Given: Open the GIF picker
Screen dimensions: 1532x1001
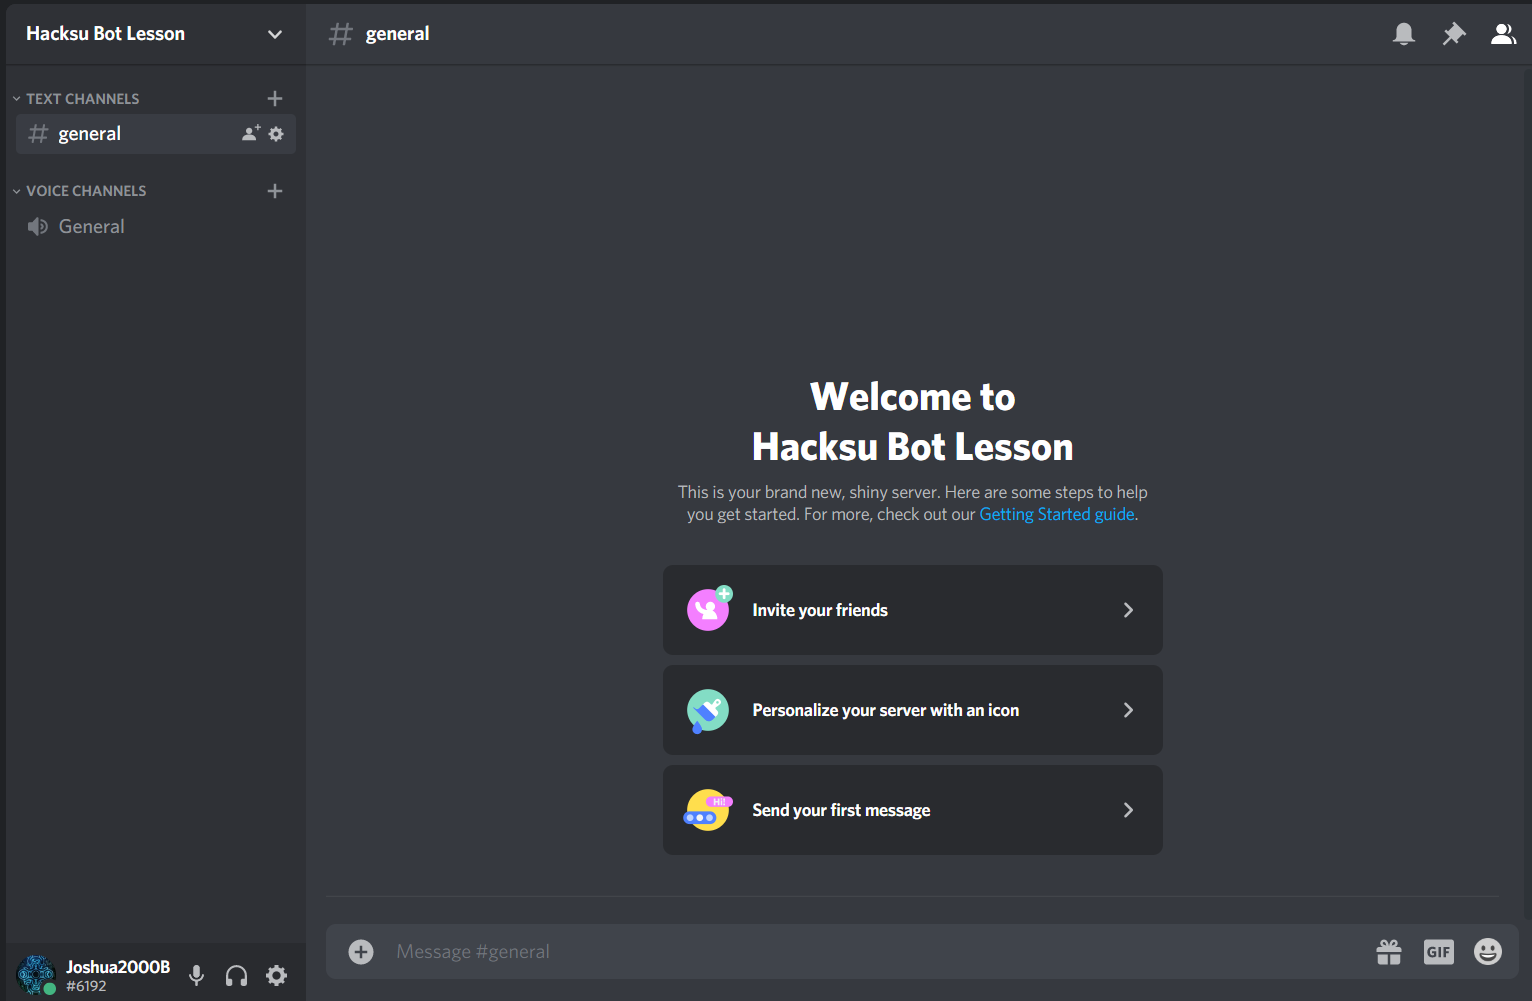Looking at the screenshot, I should pos(1439,952).
